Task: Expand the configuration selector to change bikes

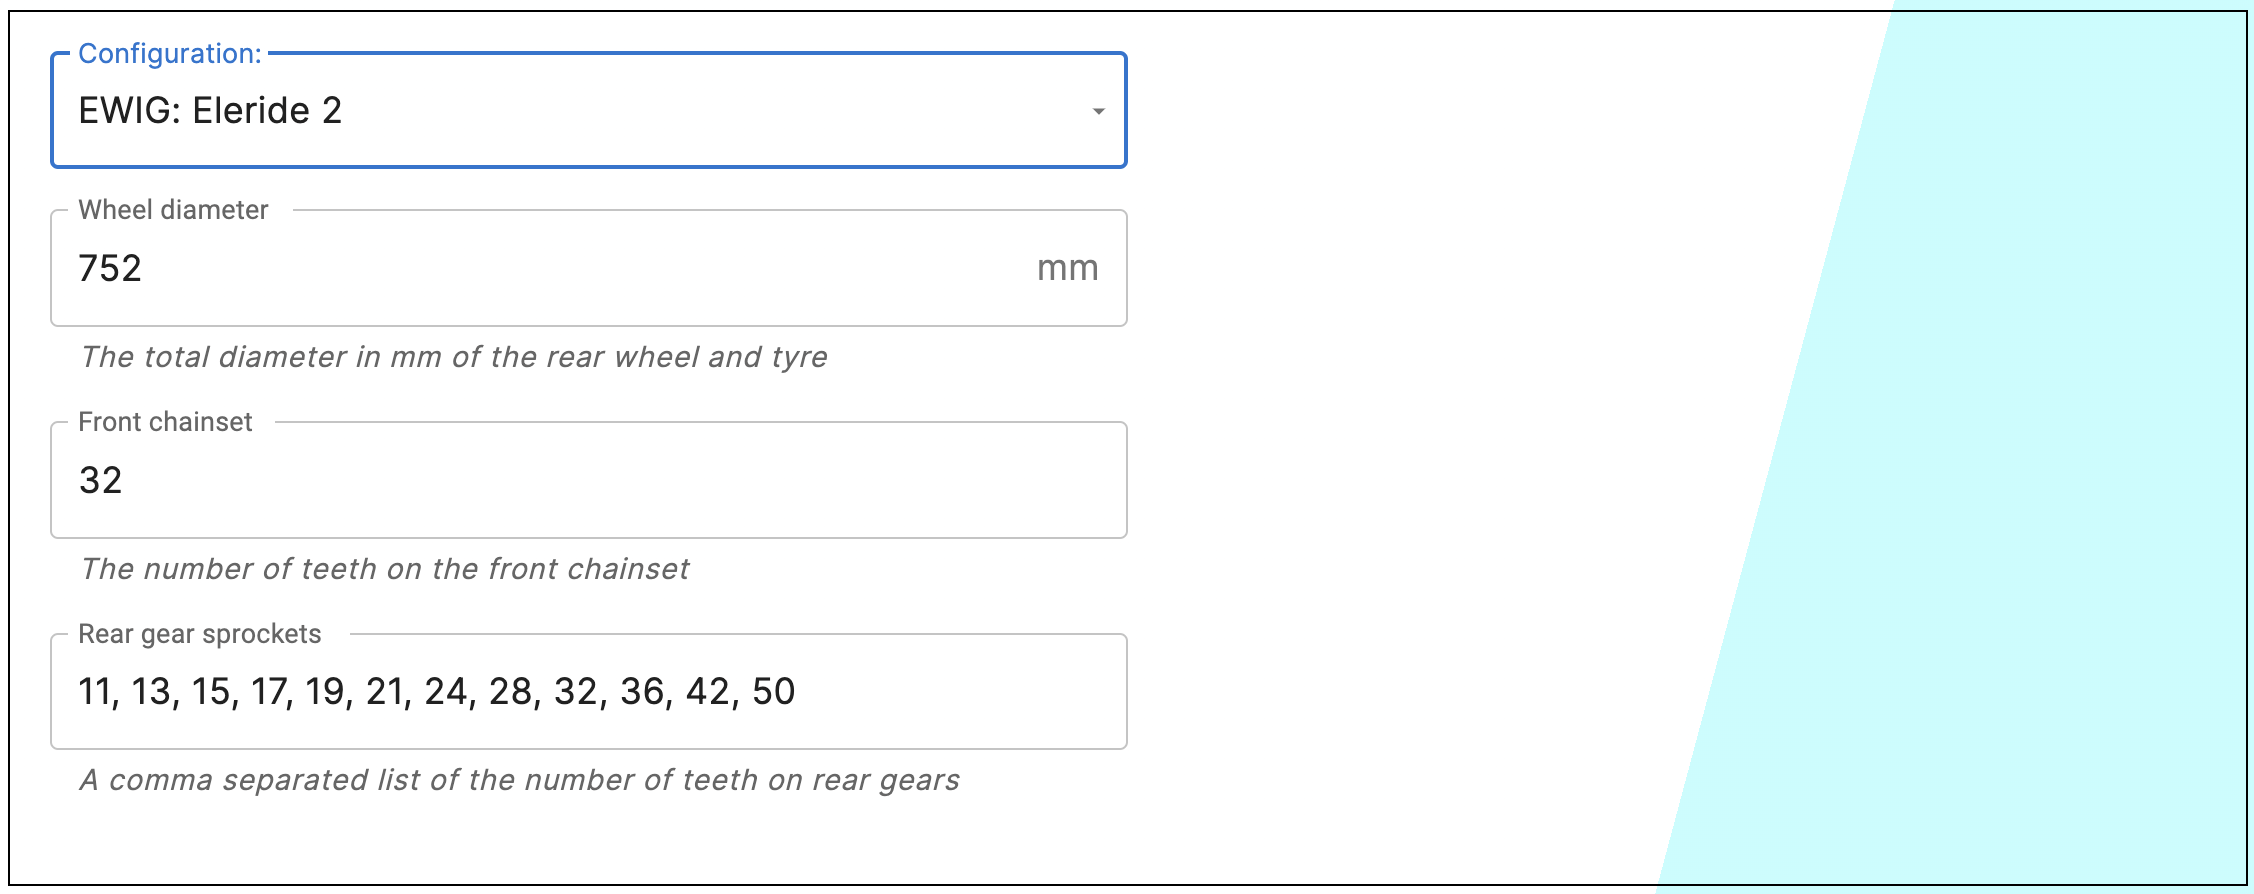Action: tap(590, 110)
